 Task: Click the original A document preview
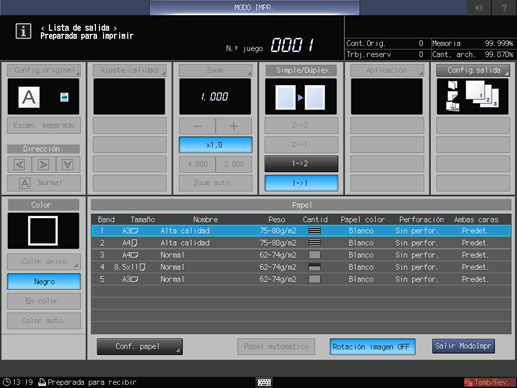29,97
